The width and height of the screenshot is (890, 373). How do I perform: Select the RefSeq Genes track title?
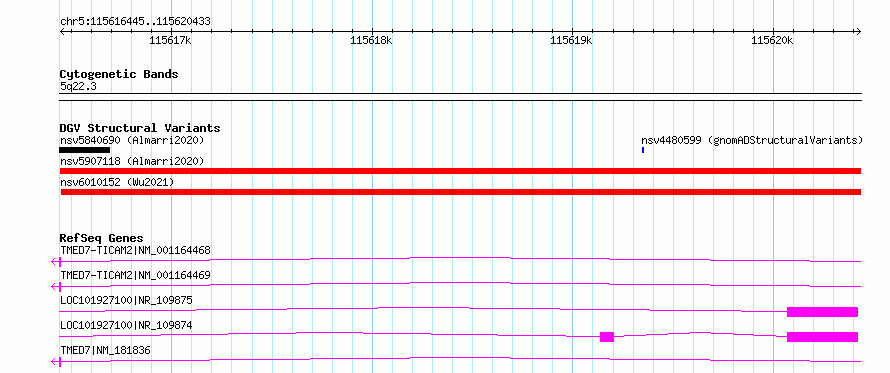tap(102, 238)
